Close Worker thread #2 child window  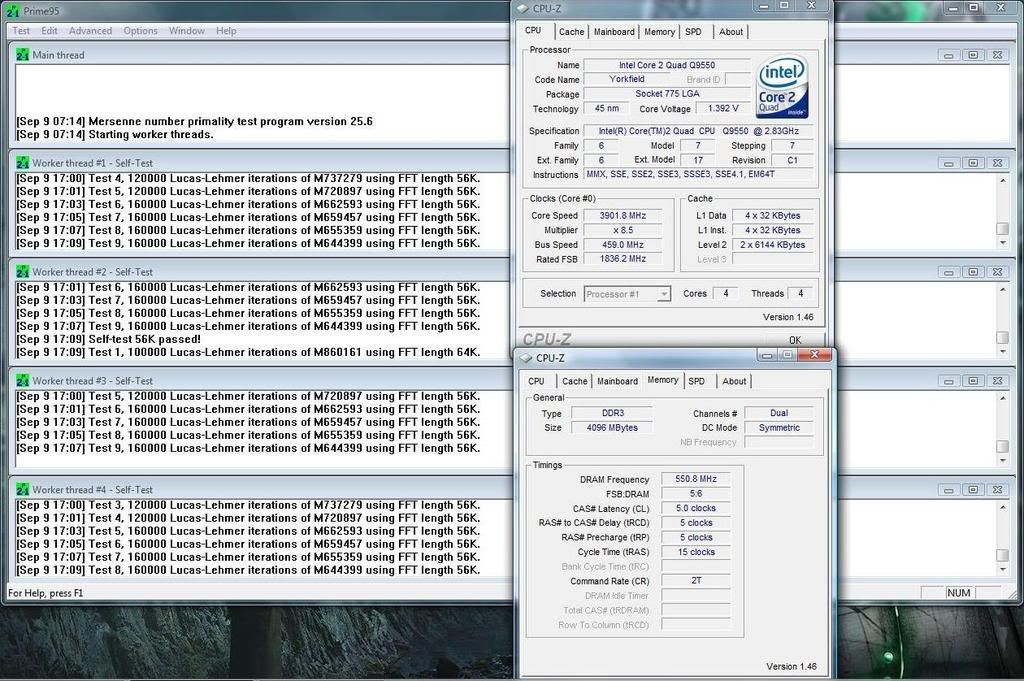click(x=997, y=272)
